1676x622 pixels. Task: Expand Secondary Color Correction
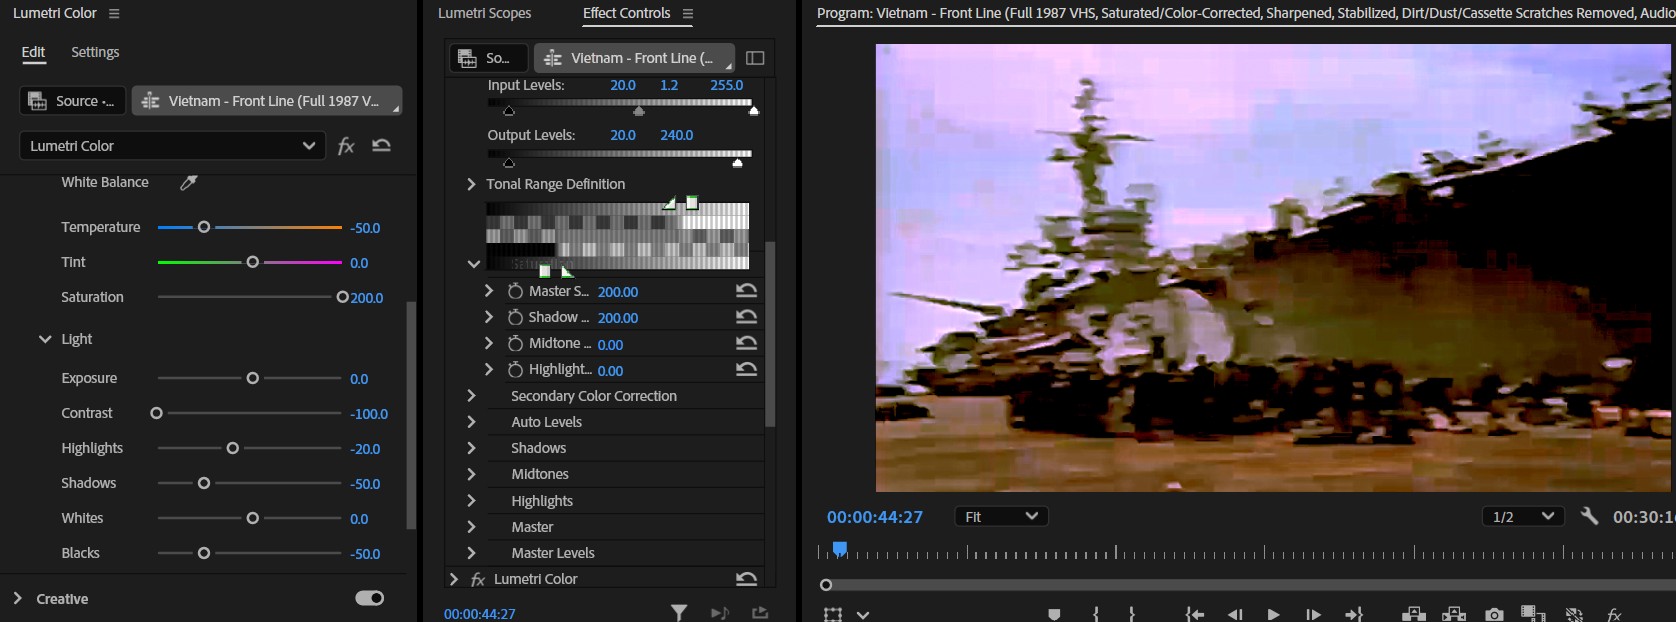(x=471, y=396)
